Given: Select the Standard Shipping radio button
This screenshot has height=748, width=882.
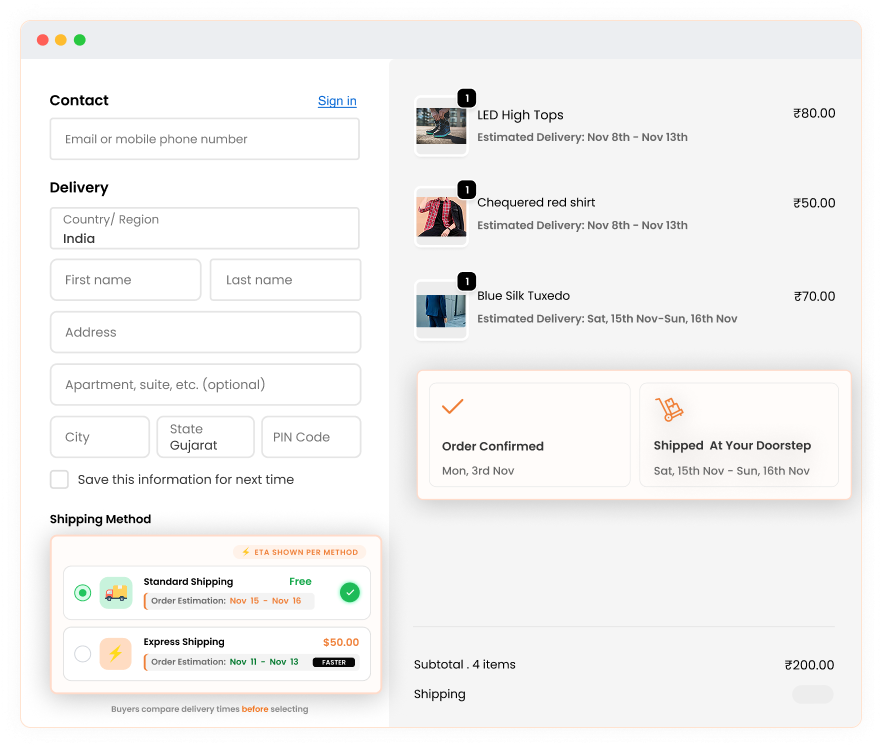Looking at the screenshot, I should (x=83, y=593).
